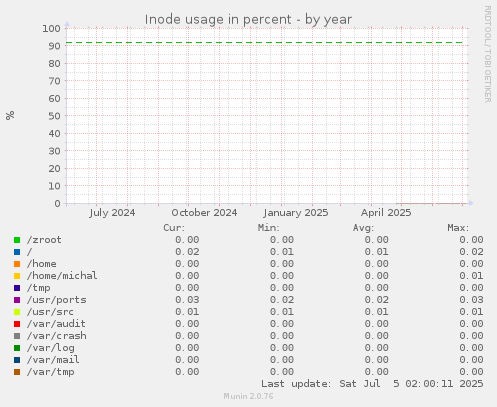Select the /usr/src legend label
The image size is (497, 407).
pyautogui.click(x=50, y=312)
